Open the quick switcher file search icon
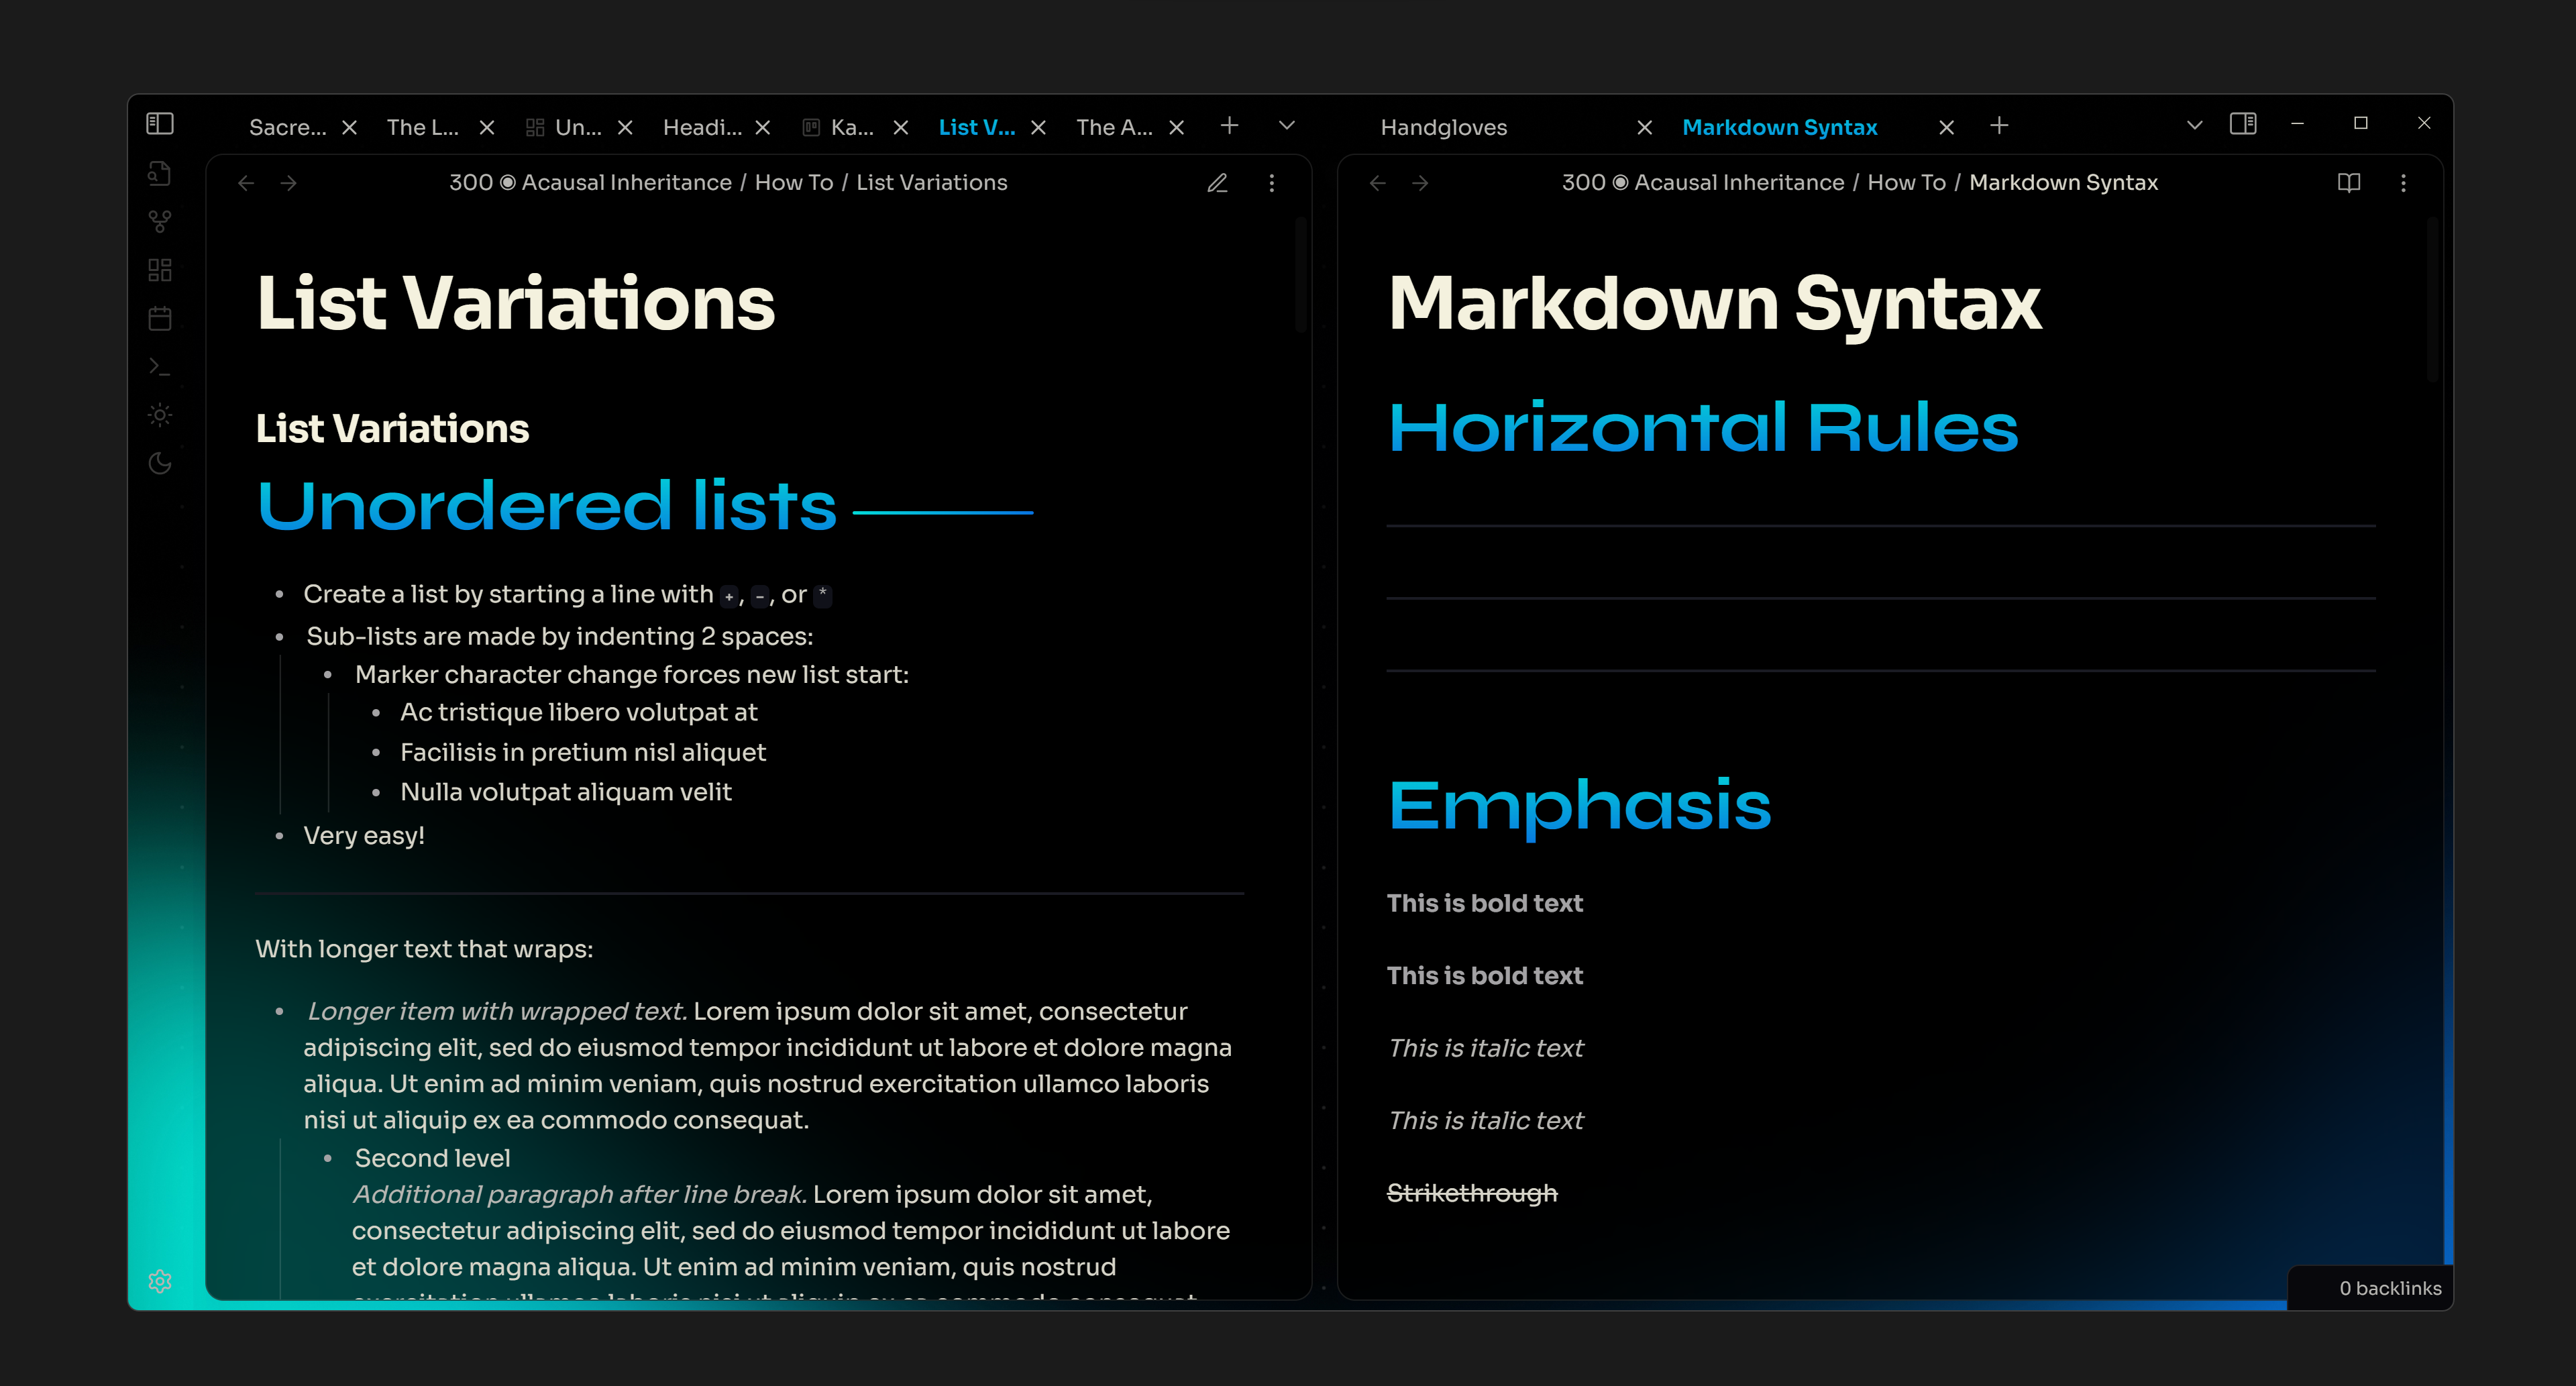 [x=160, y=173]
